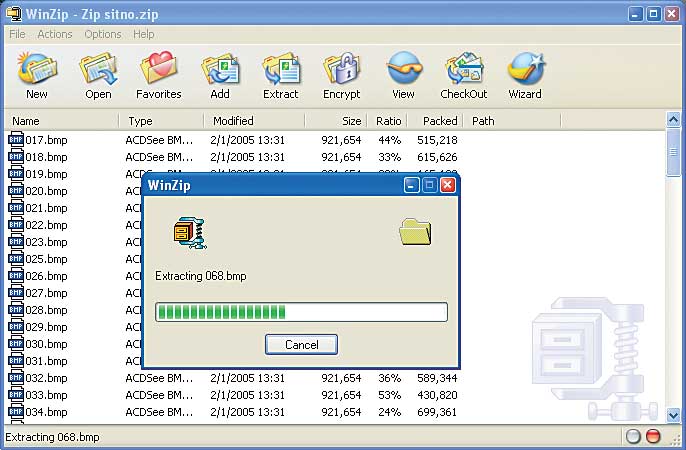Click the dialog label Extracting 068.bmp

[x=201, y=276]
